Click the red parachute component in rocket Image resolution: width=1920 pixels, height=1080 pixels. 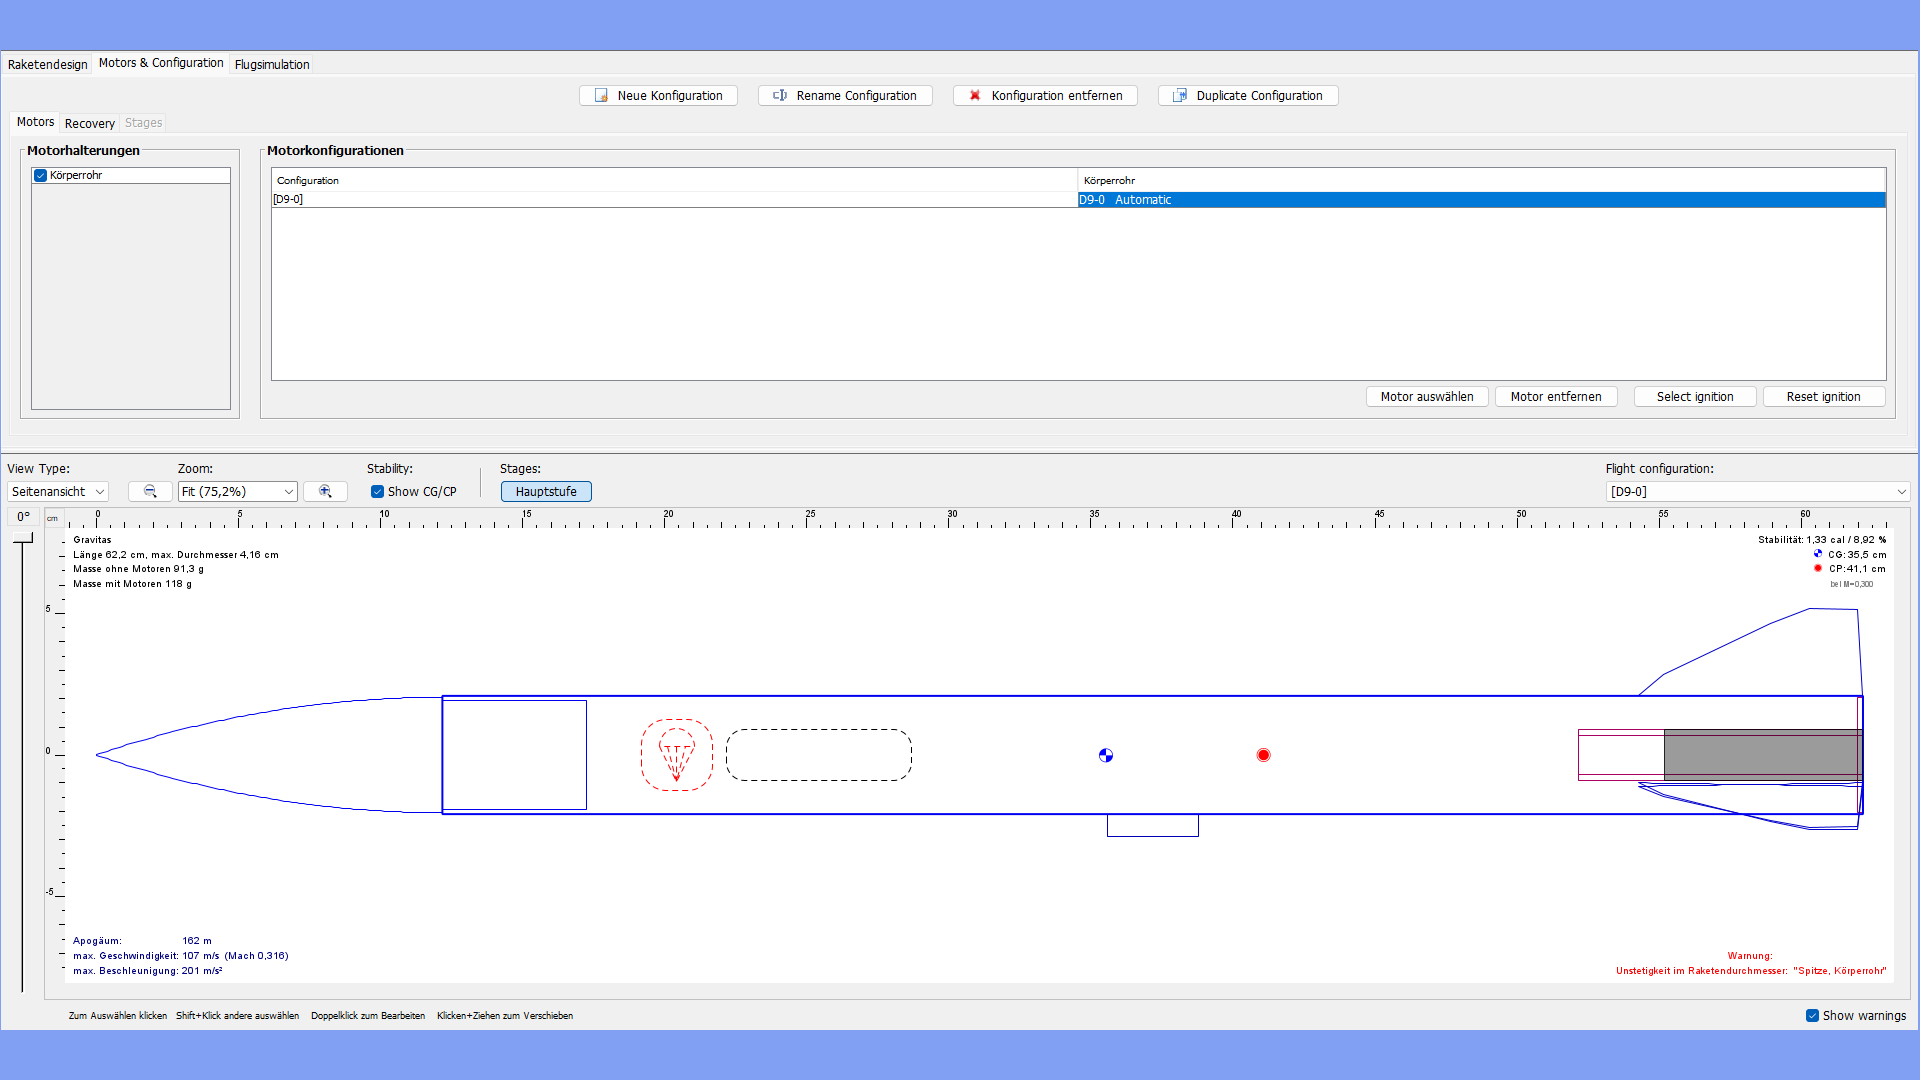pos(677,755)
